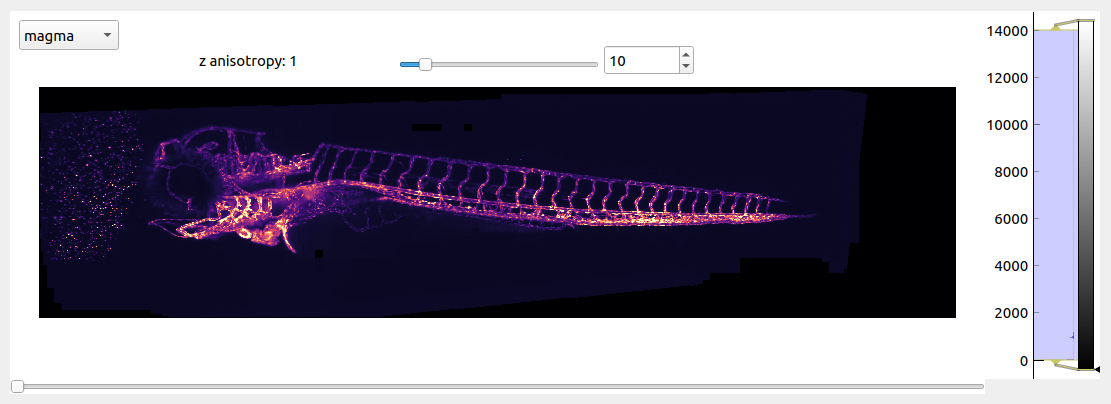Screen dimensions: 1111x404
Task: Click the grayscale gradient color bar
Action: coord(1085,195)
